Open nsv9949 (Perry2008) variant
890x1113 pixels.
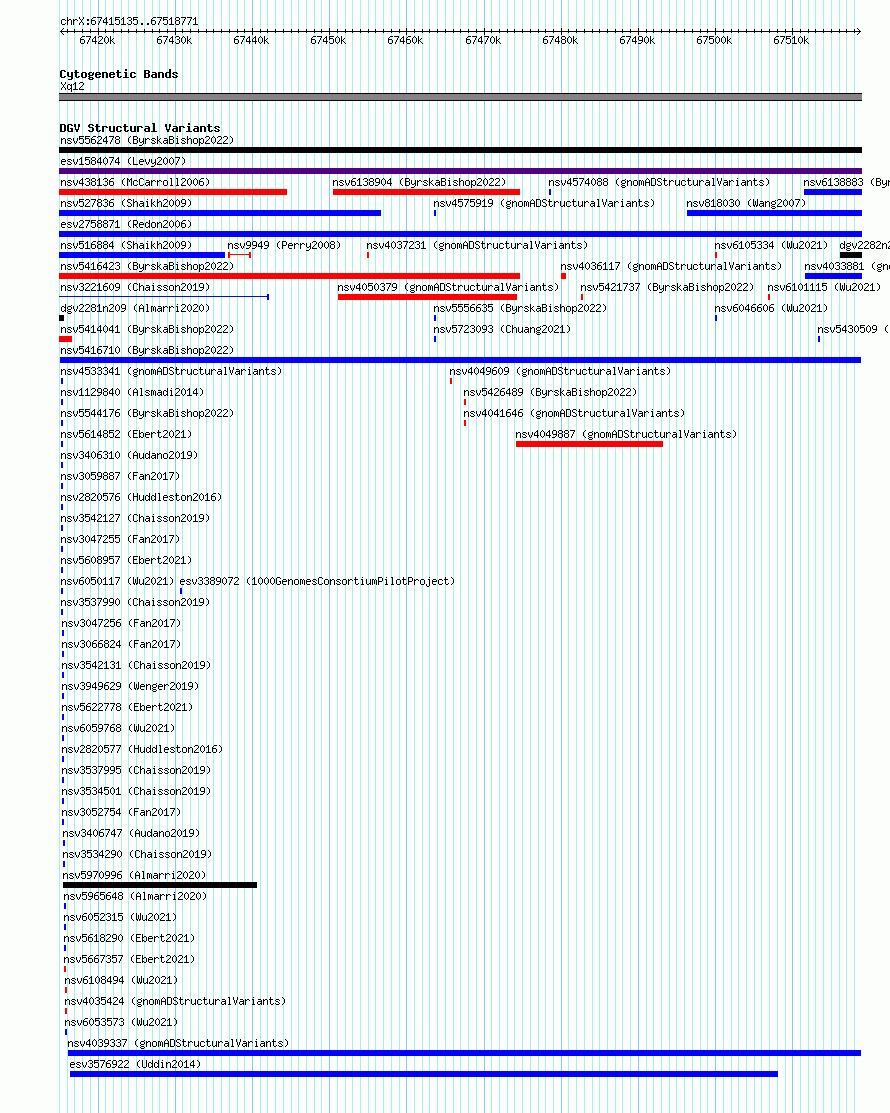[284, 246]
